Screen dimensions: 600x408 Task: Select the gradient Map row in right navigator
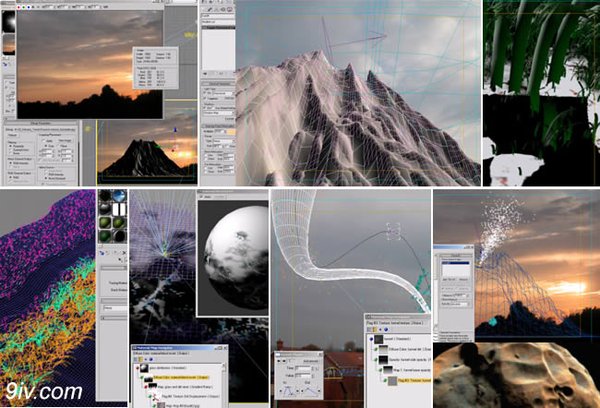click(x=405, y=370)
